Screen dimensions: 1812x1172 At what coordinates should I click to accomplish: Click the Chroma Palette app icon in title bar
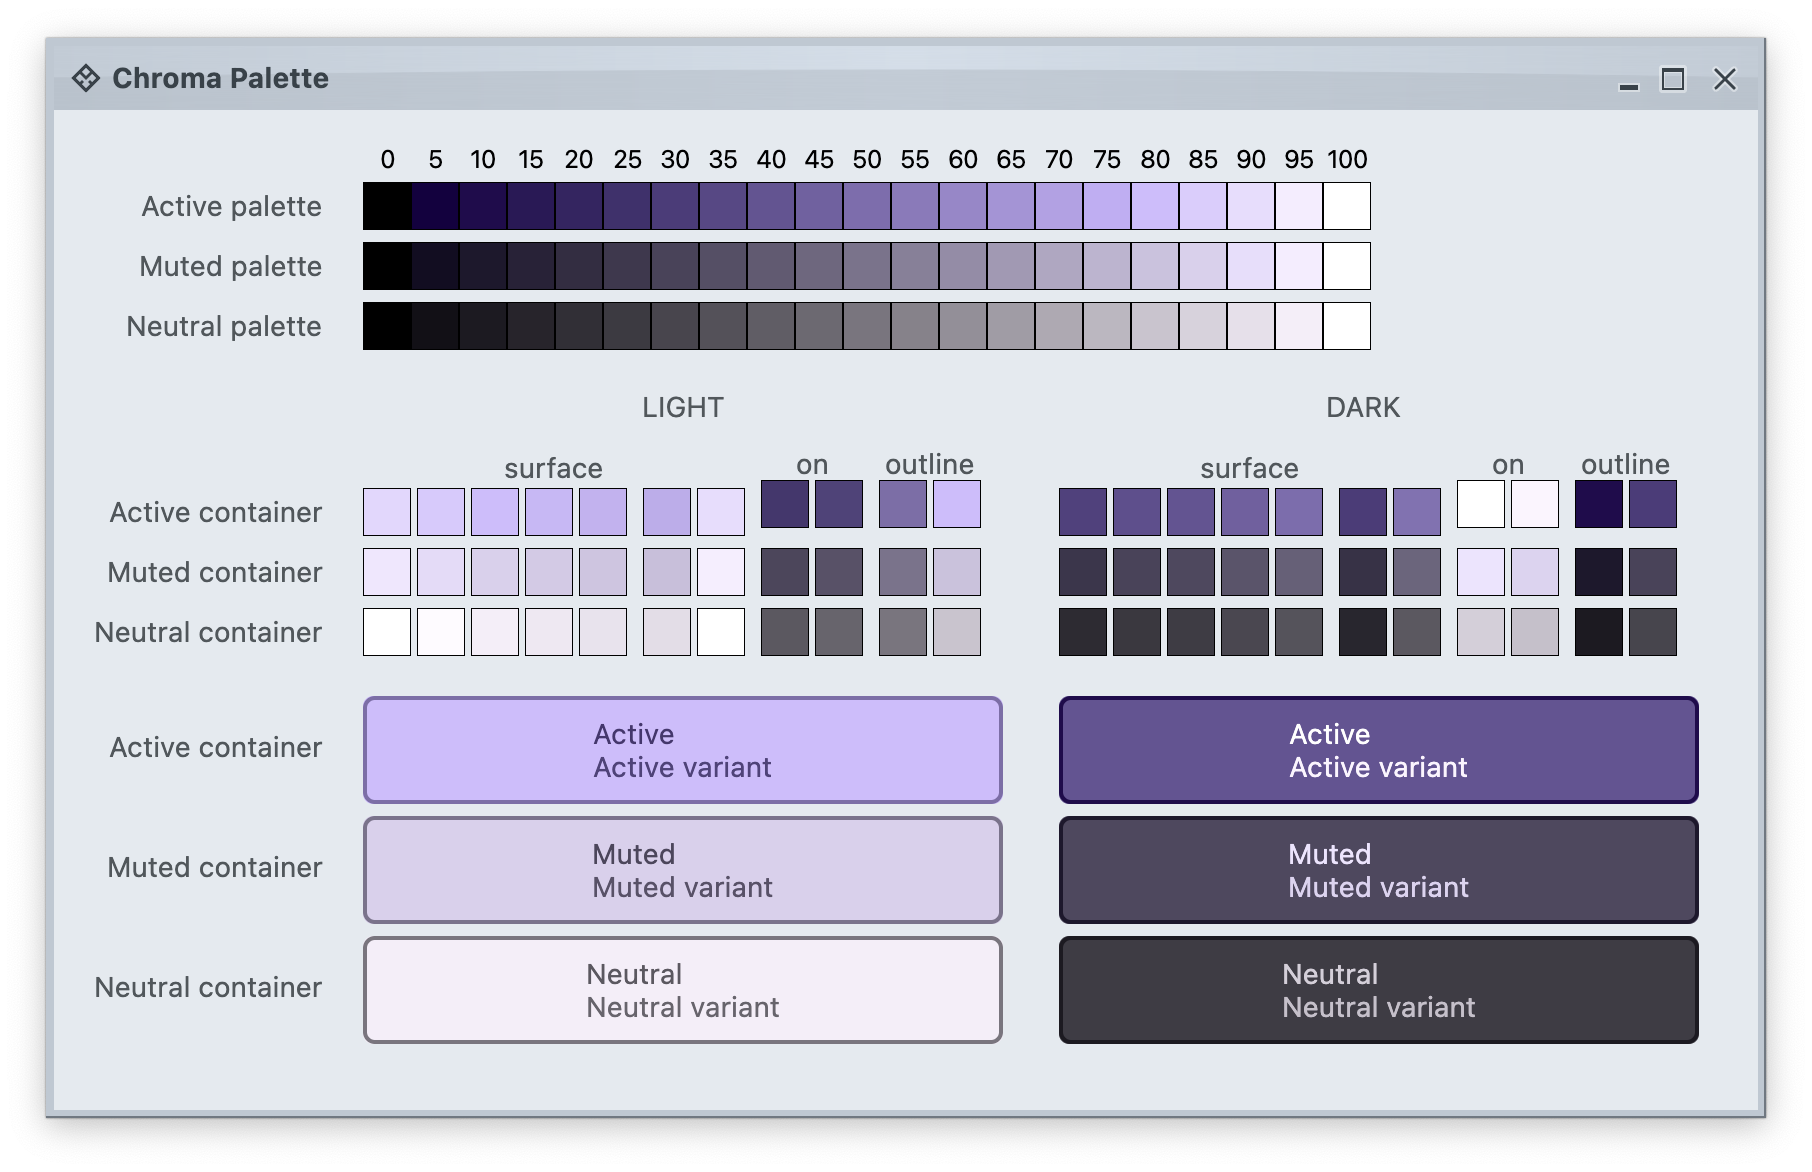pyautogui.click(x=86, y=78)
